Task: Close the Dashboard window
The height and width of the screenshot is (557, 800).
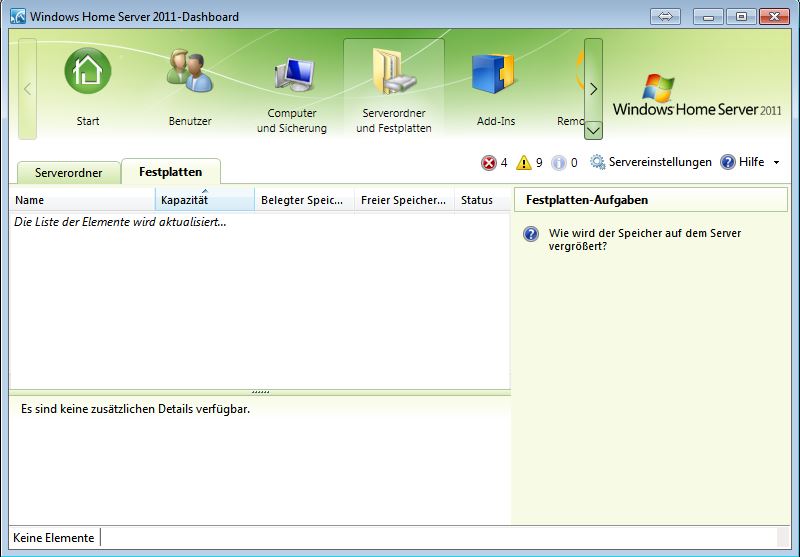Action: coord(774,16)
